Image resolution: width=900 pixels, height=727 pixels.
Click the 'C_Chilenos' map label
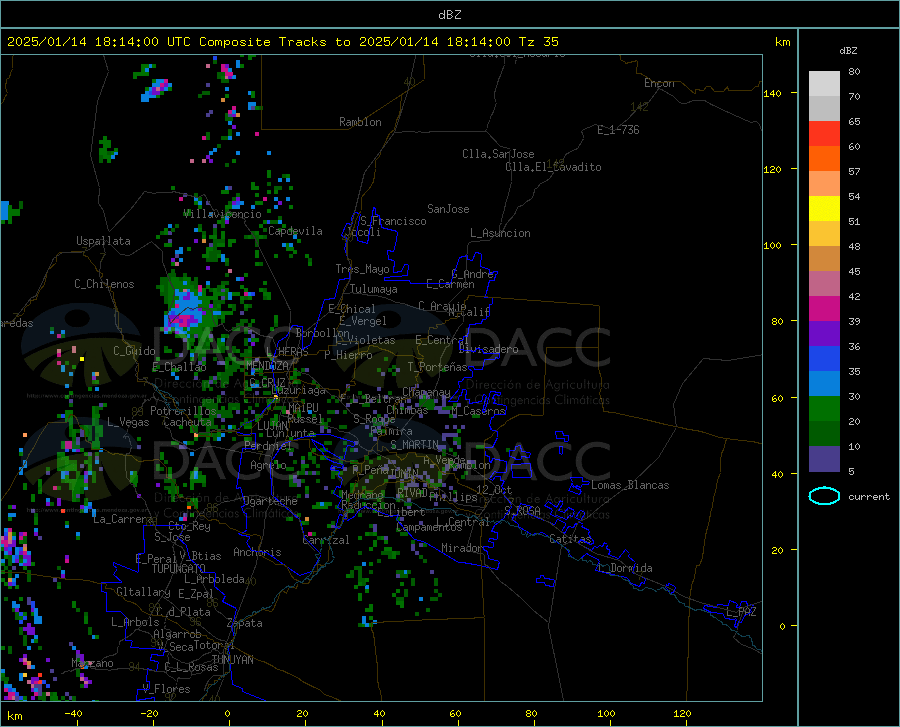click(104, 284)
